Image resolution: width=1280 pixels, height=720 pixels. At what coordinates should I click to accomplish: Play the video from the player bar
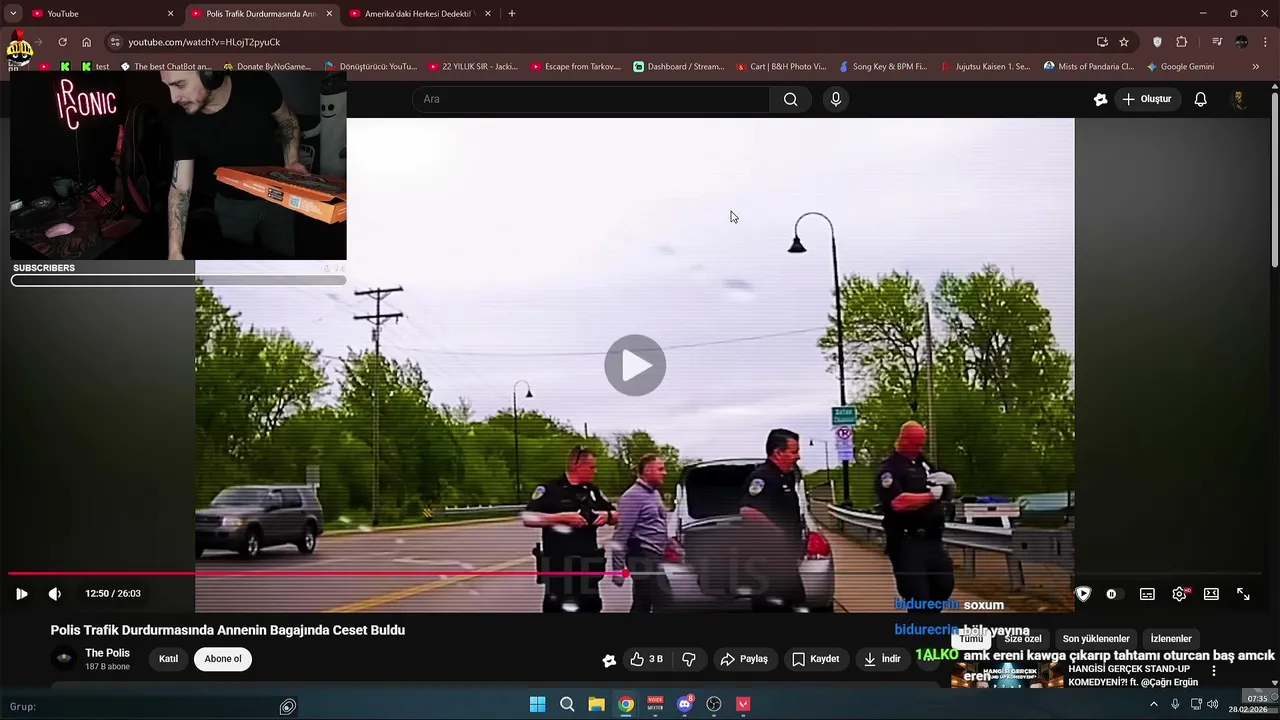coord(21,594)
